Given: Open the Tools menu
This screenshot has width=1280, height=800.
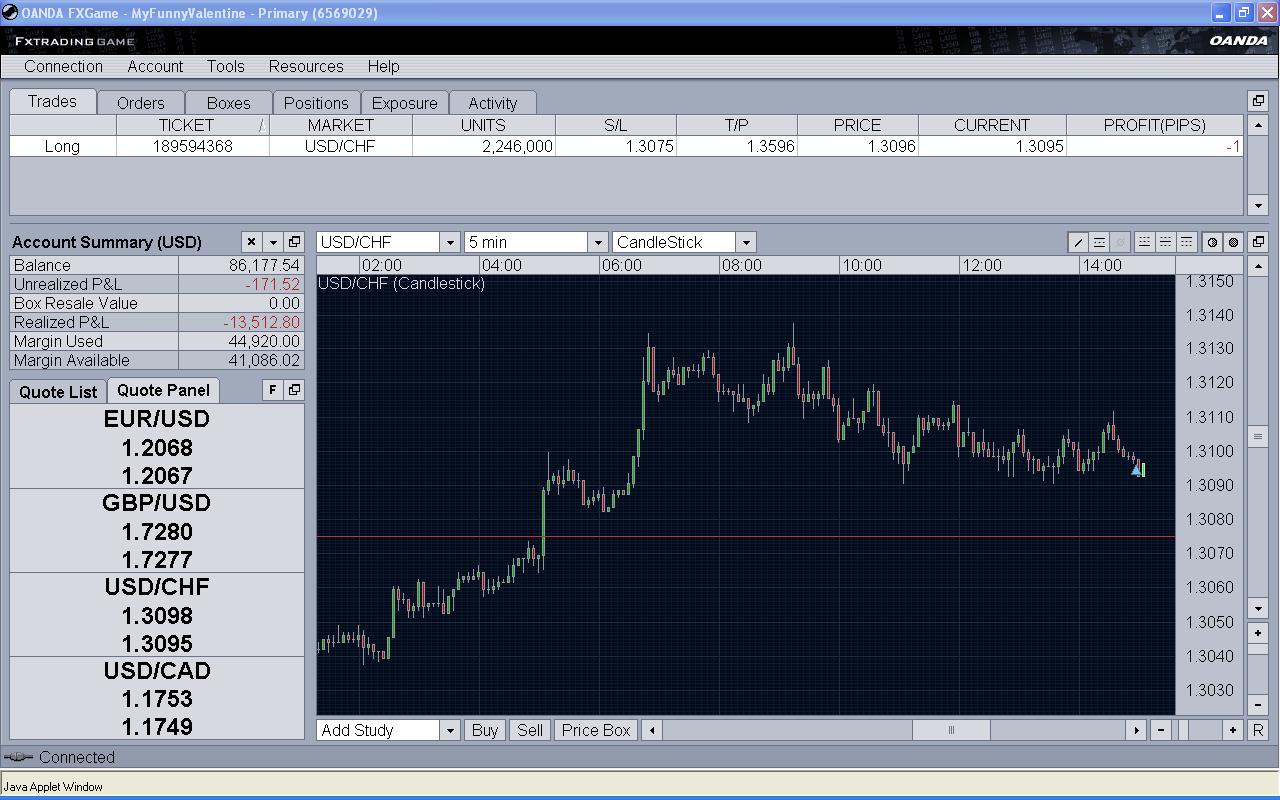Looking at the screenshot, I should click(x=225, y=66).
